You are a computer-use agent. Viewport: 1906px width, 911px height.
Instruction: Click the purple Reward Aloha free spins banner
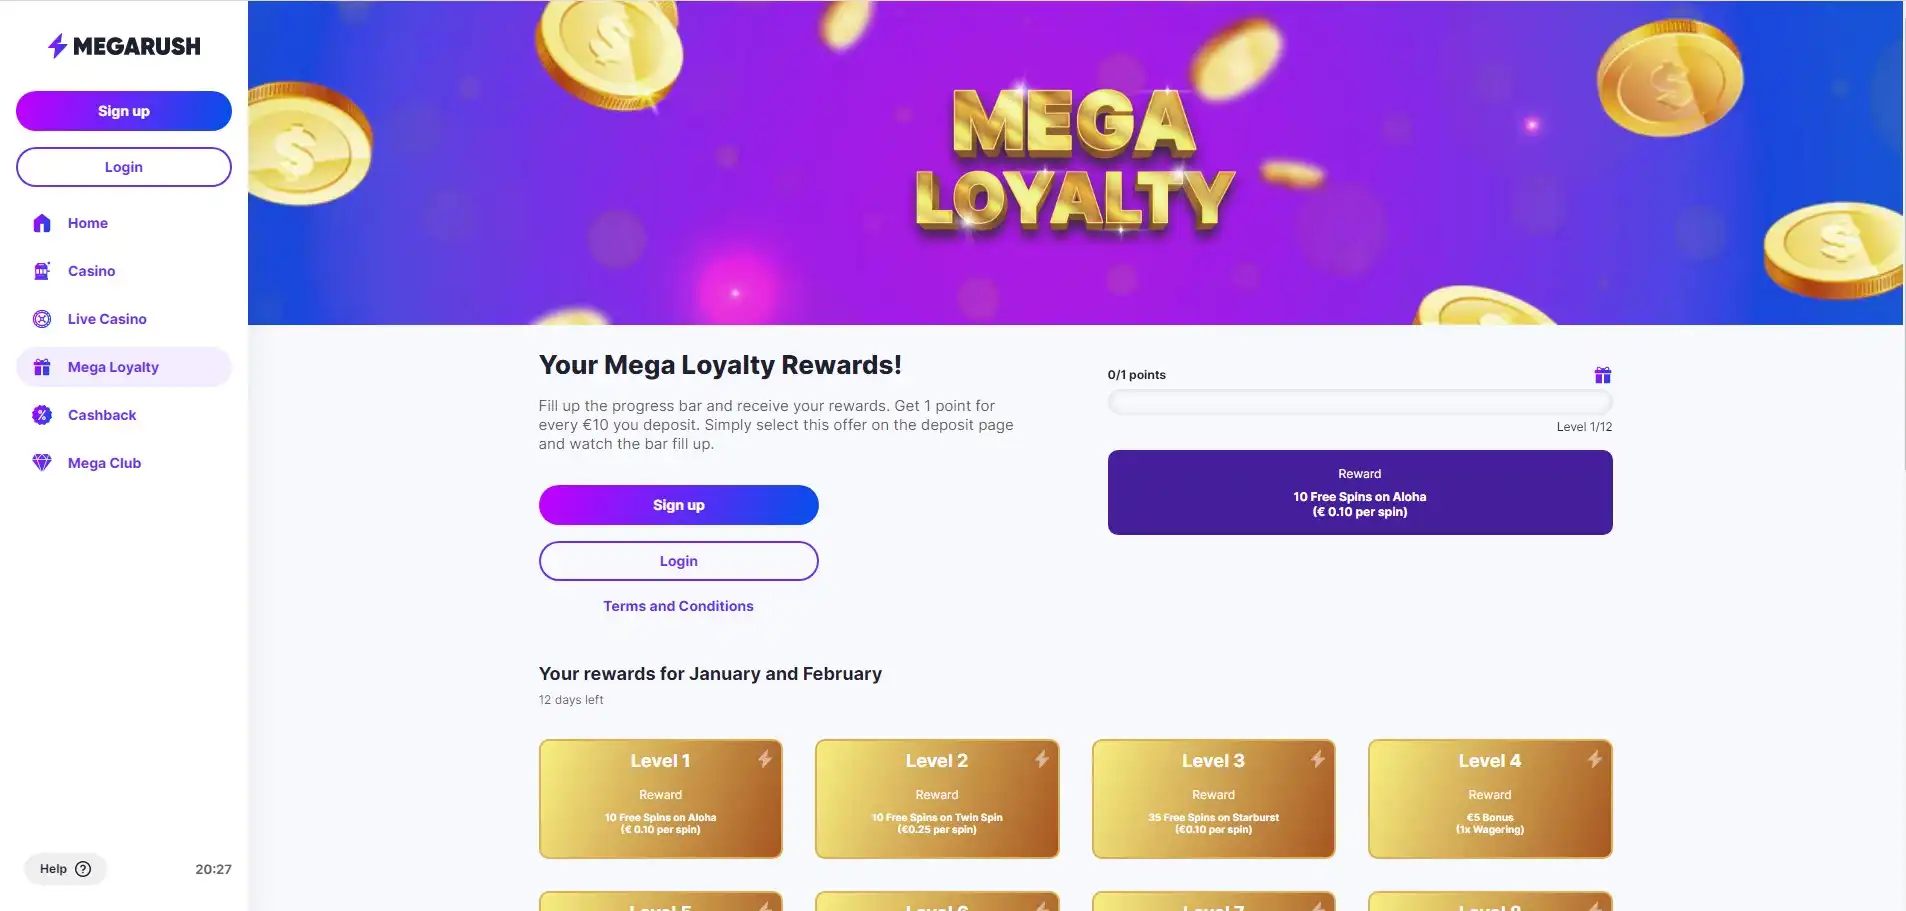(x=1359, y=492)
